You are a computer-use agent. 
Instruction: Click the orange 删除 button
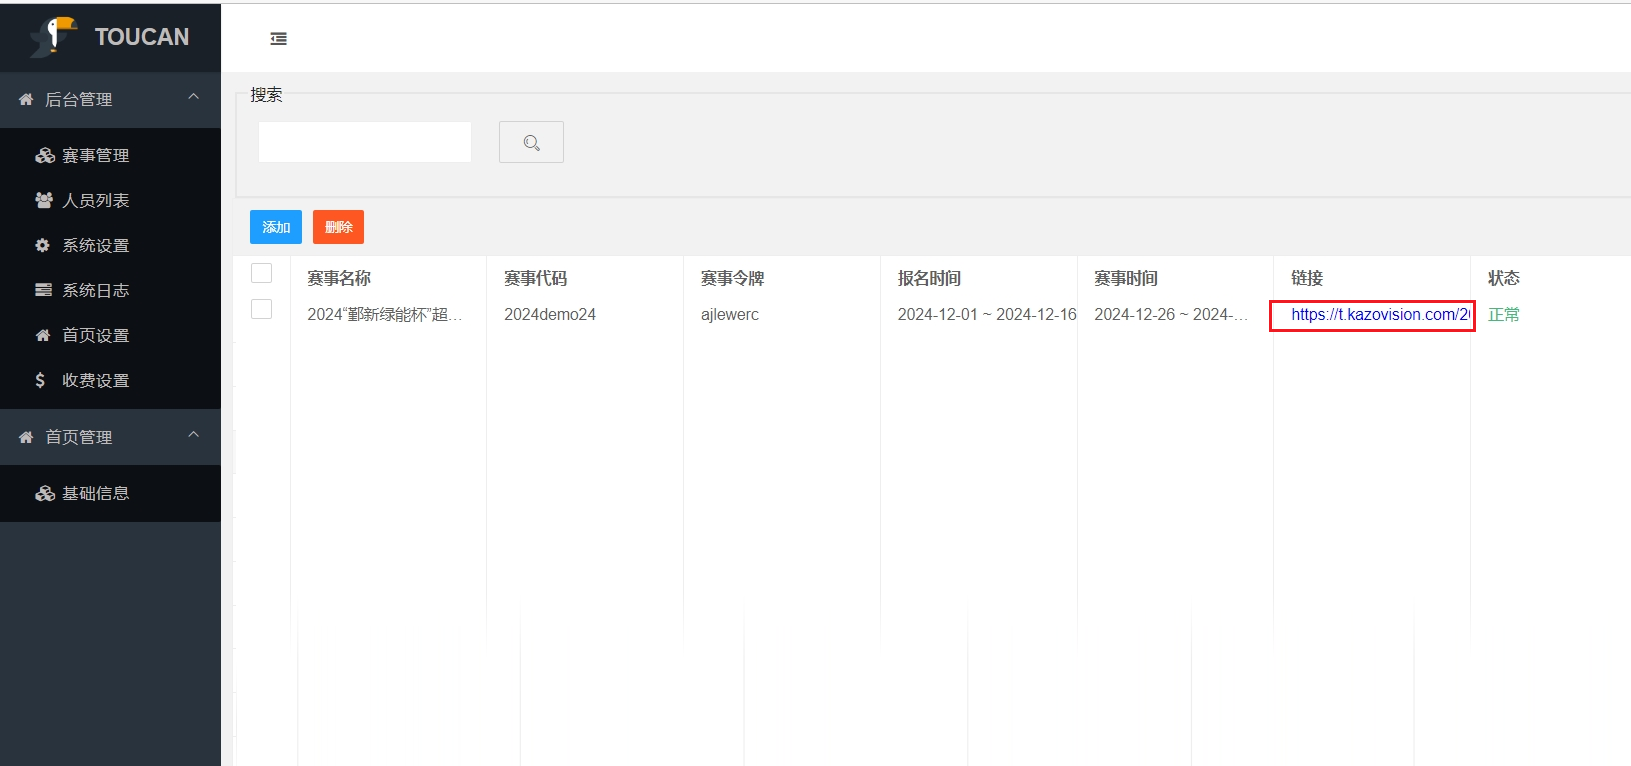[338, 227]
